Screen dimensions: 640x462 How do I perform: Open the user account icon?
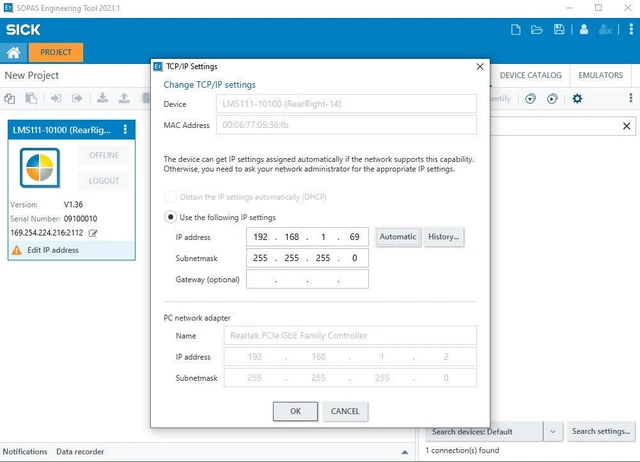pos(584,30)
